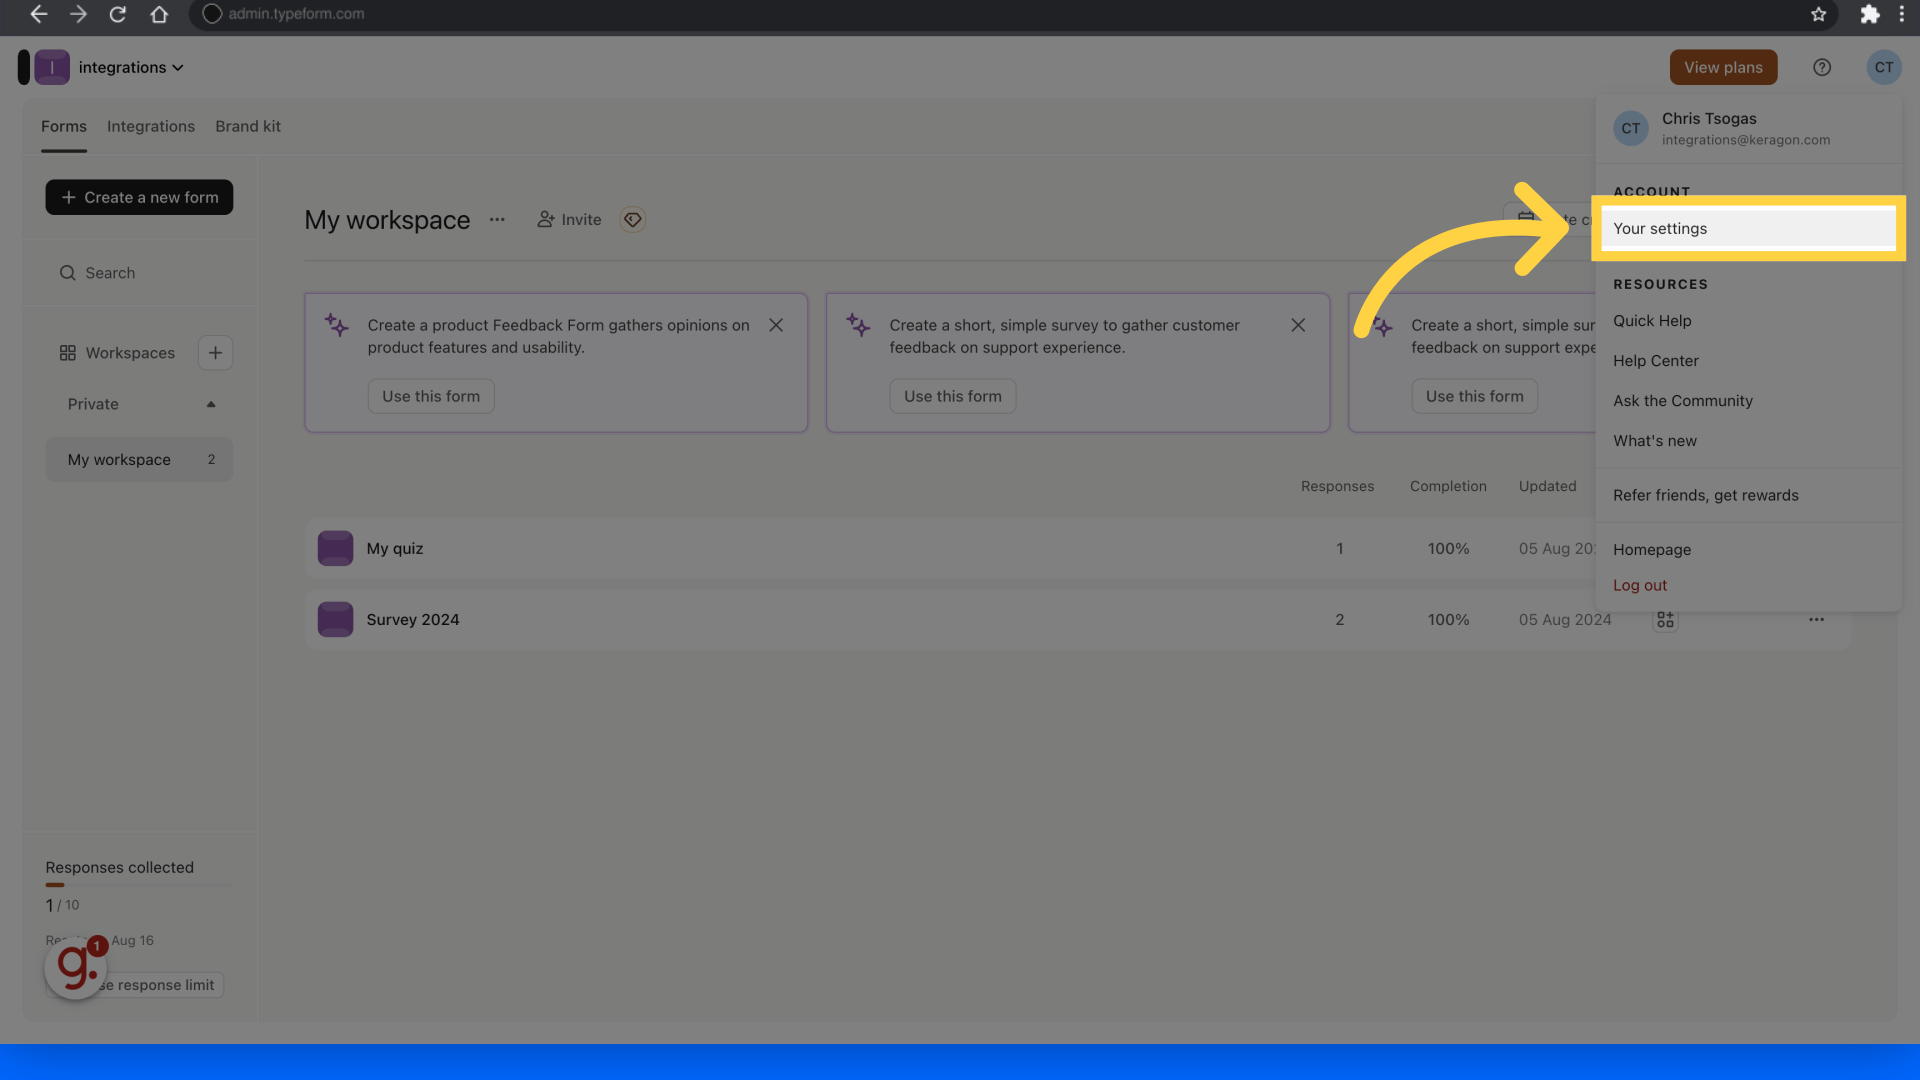Click the View plans button
The image size is (1920, 1080).
click(1722, 67)
